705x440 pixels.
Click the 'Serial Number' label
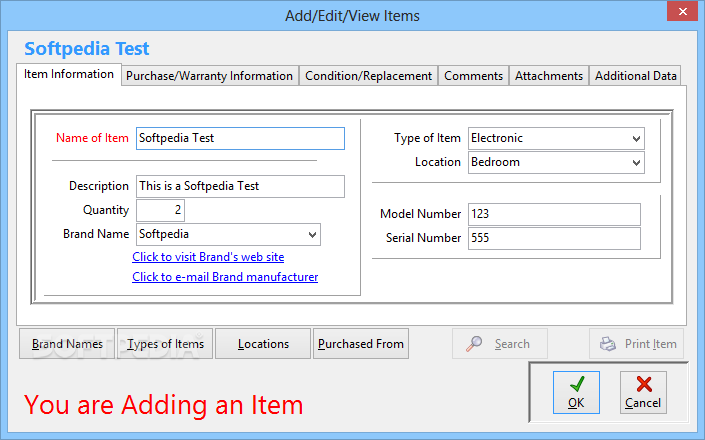click(x=424, y=238)
